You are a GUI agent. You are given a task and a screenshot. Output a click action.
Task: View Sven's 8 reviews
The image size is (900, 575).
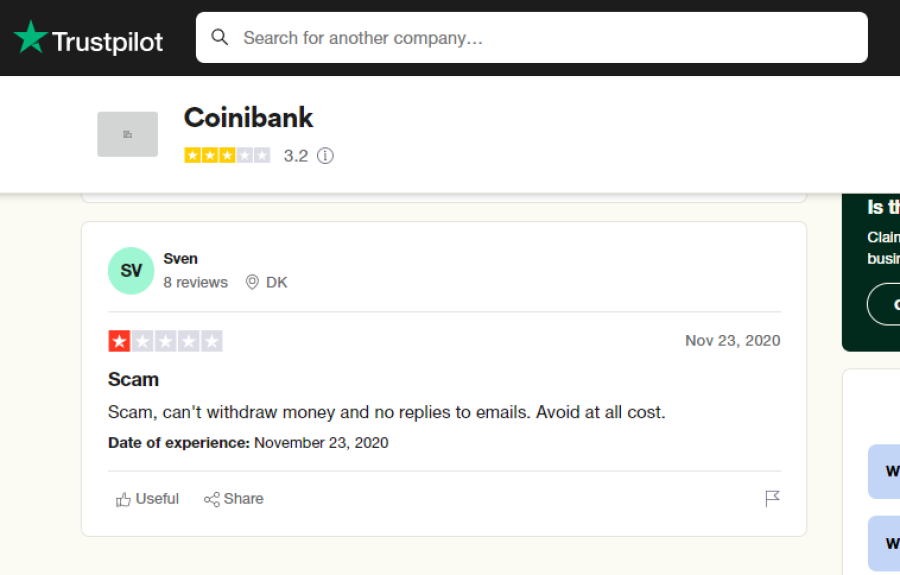coord(195,282)
